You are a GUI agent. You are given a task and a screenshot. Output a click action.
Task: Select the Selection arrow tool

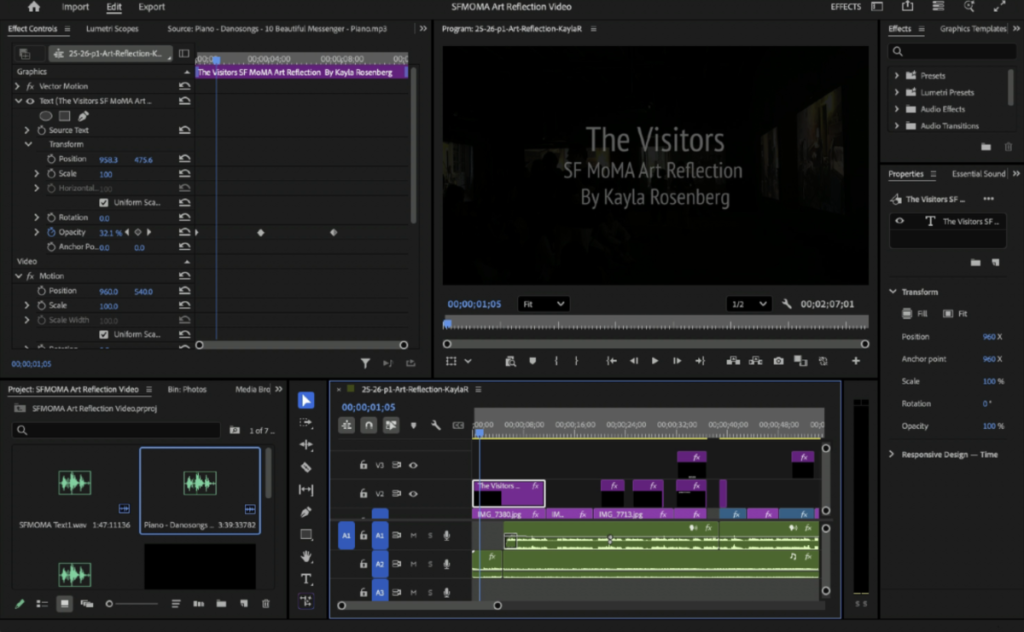tap(306, 400)
